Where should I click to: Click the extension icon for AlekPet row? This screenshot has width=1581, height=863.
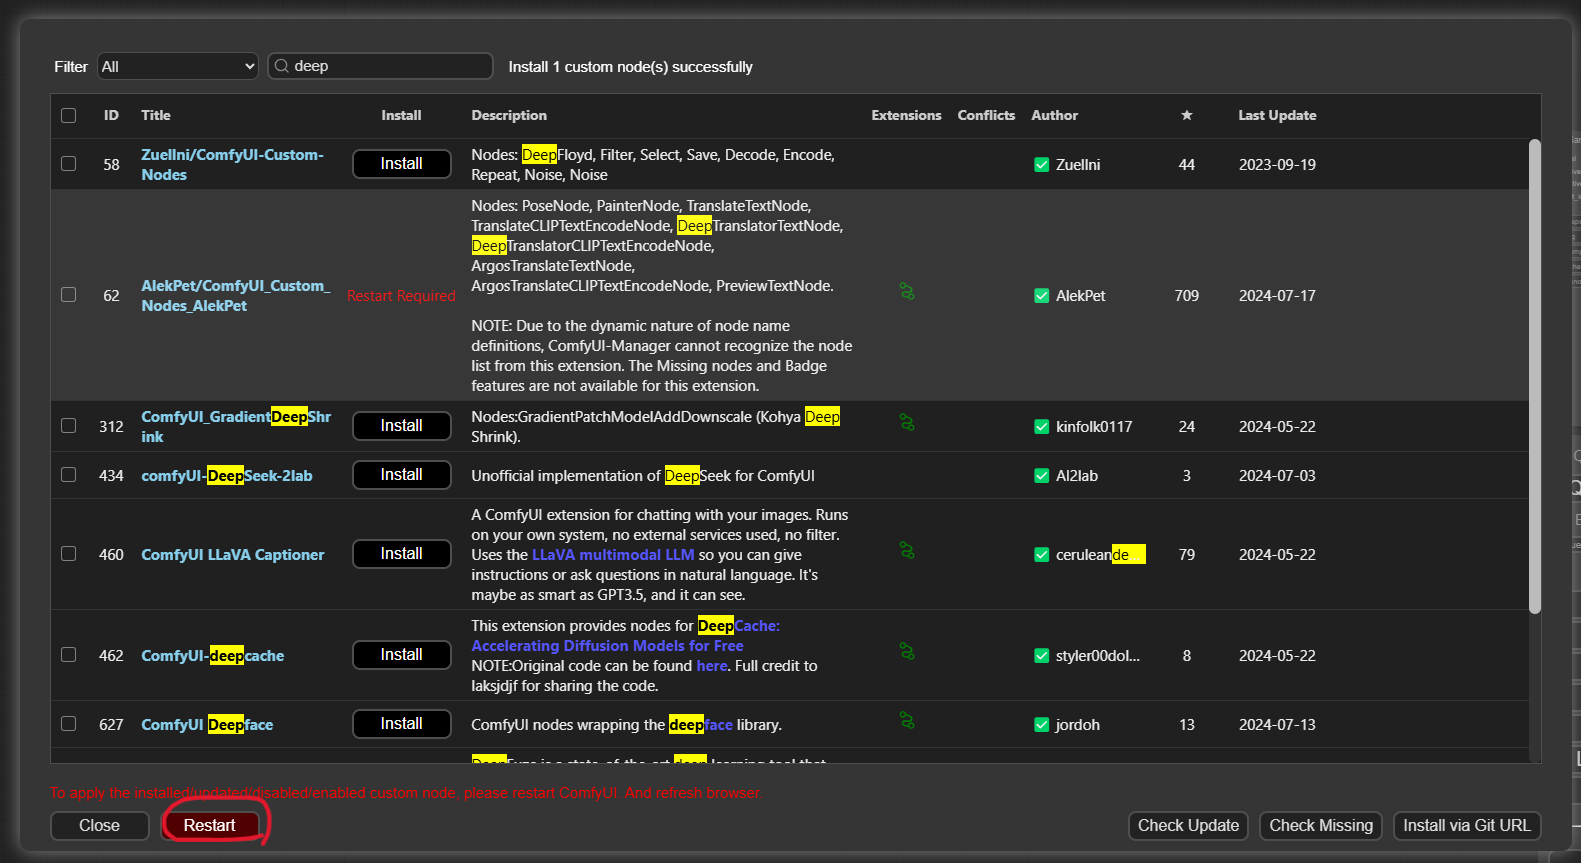point(907,292)
